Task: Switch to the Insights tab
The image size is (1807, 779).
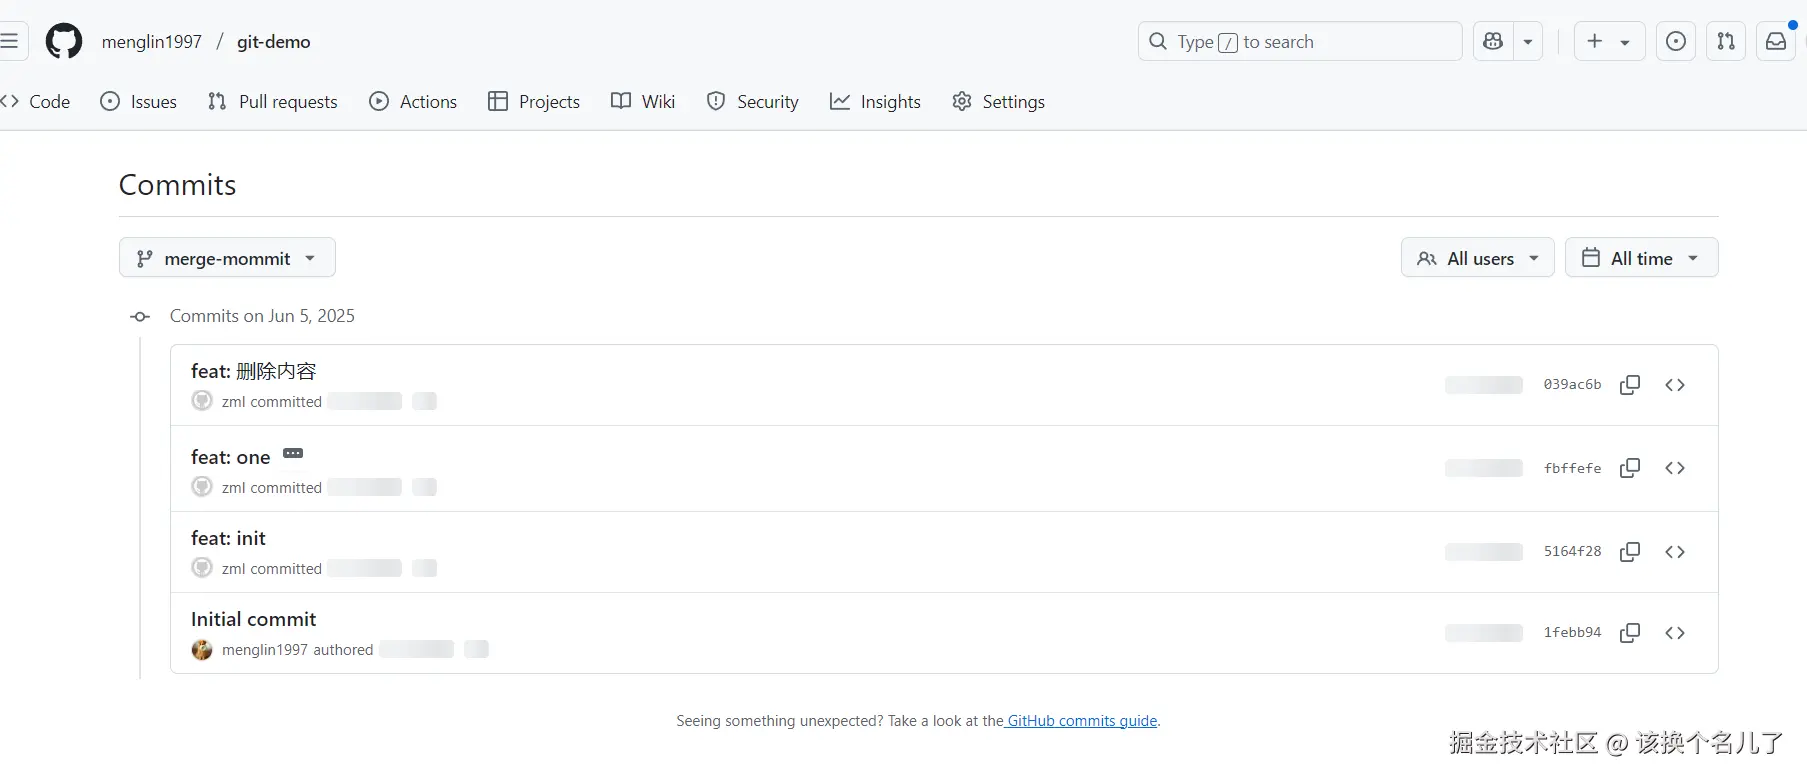Action: 875,101
